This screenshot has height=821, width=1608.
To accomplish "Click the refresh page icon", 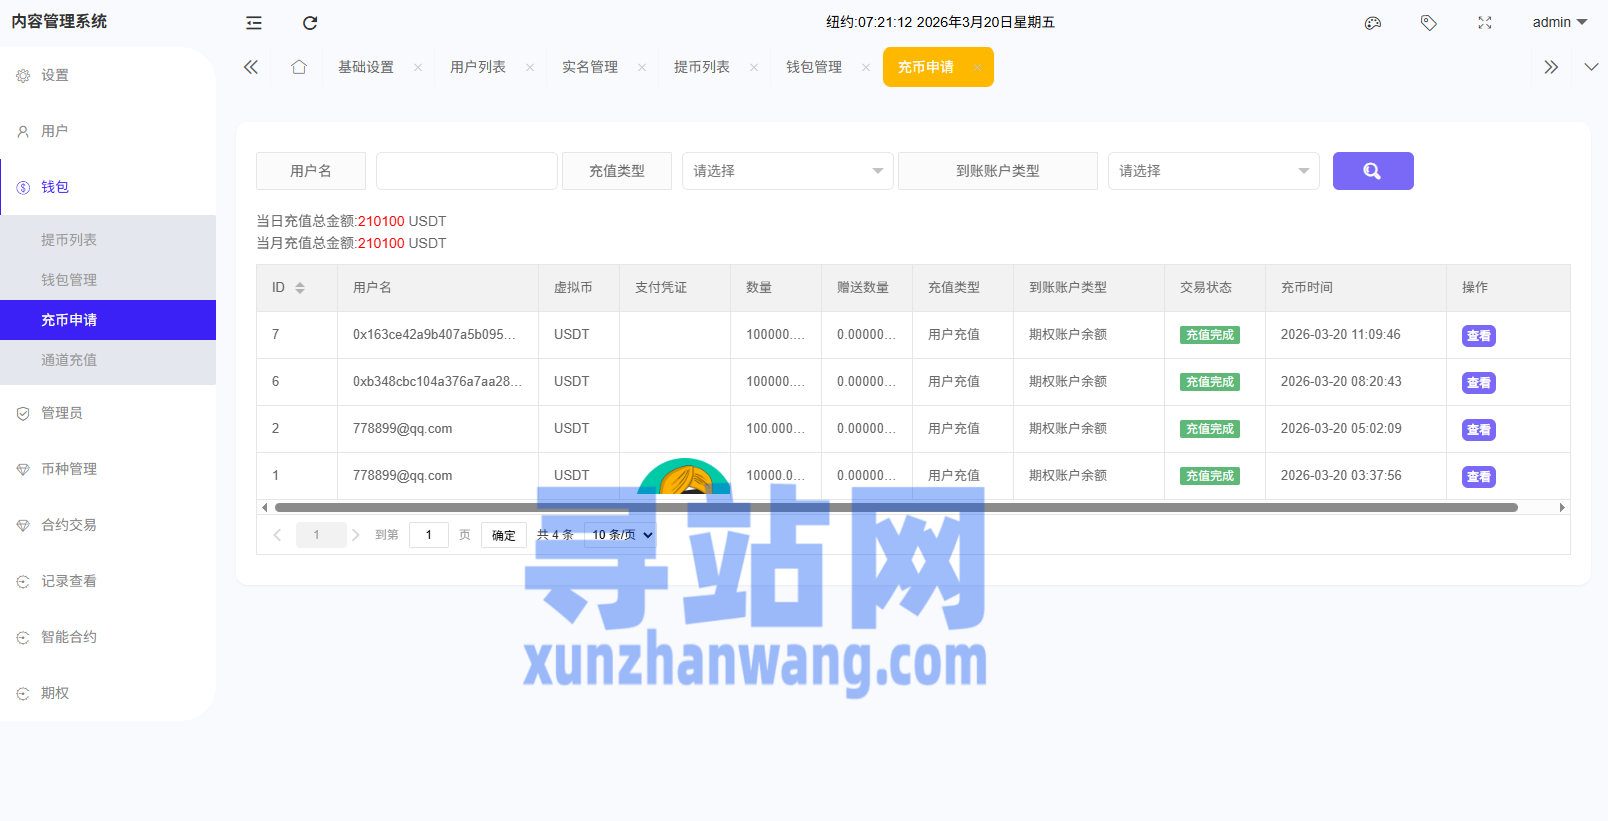I will (x=310, y=23).
